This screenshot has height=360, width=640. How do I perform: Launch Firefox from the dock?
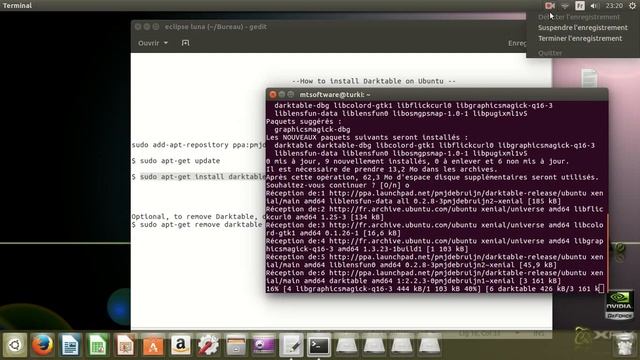pos(42,345)
